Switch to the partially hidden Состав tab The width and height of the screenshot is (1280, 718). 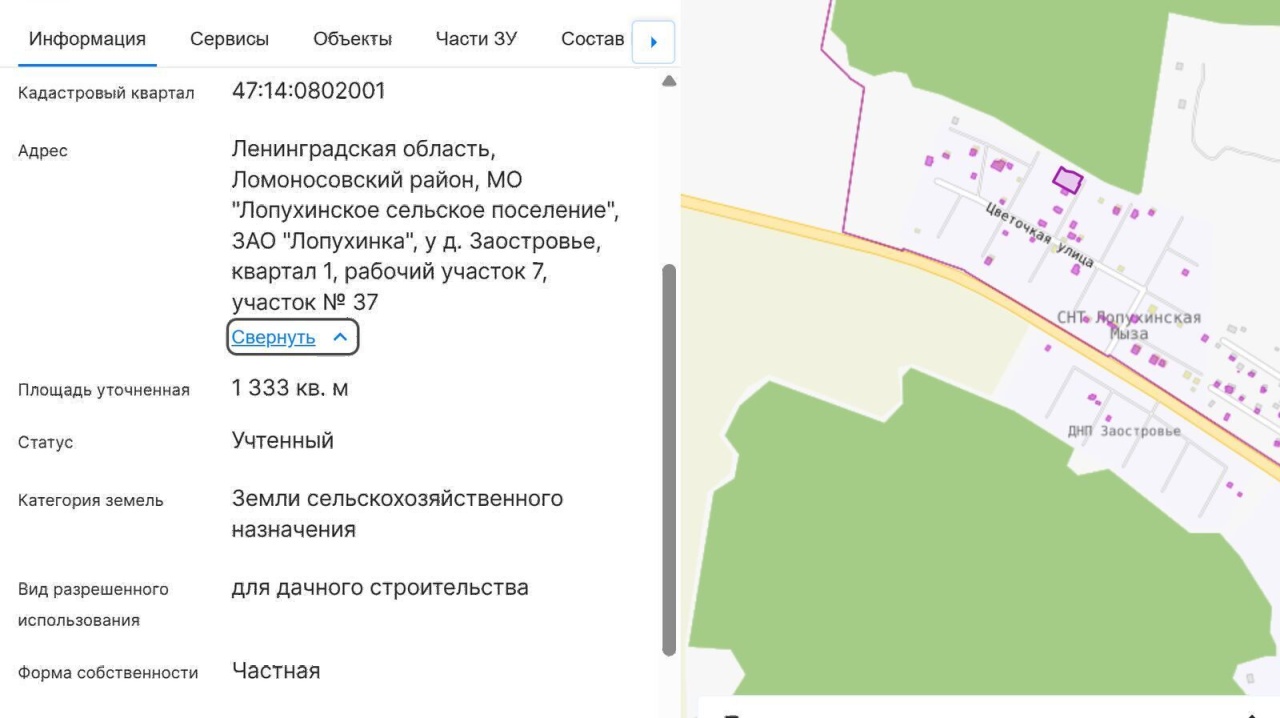pos(592,40)
